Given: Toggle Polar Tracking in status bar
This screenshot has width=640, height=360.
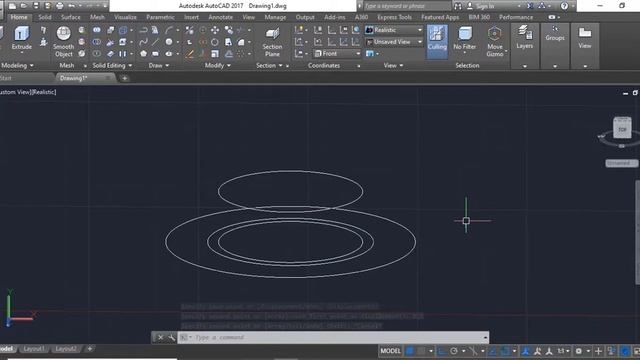Looking at the screenshot, I should pyautogui.click(x=454, y=351).
